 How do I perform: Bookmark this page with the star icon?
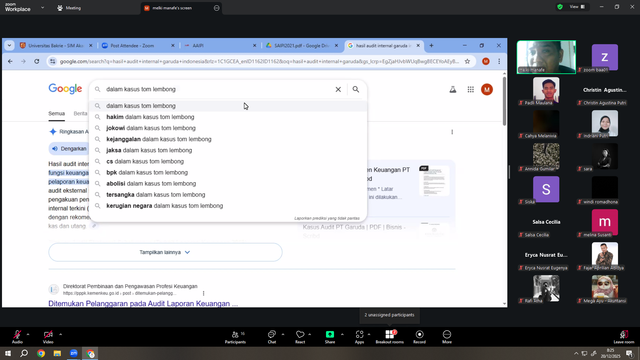pyautogui.click(x=467, y=61)
